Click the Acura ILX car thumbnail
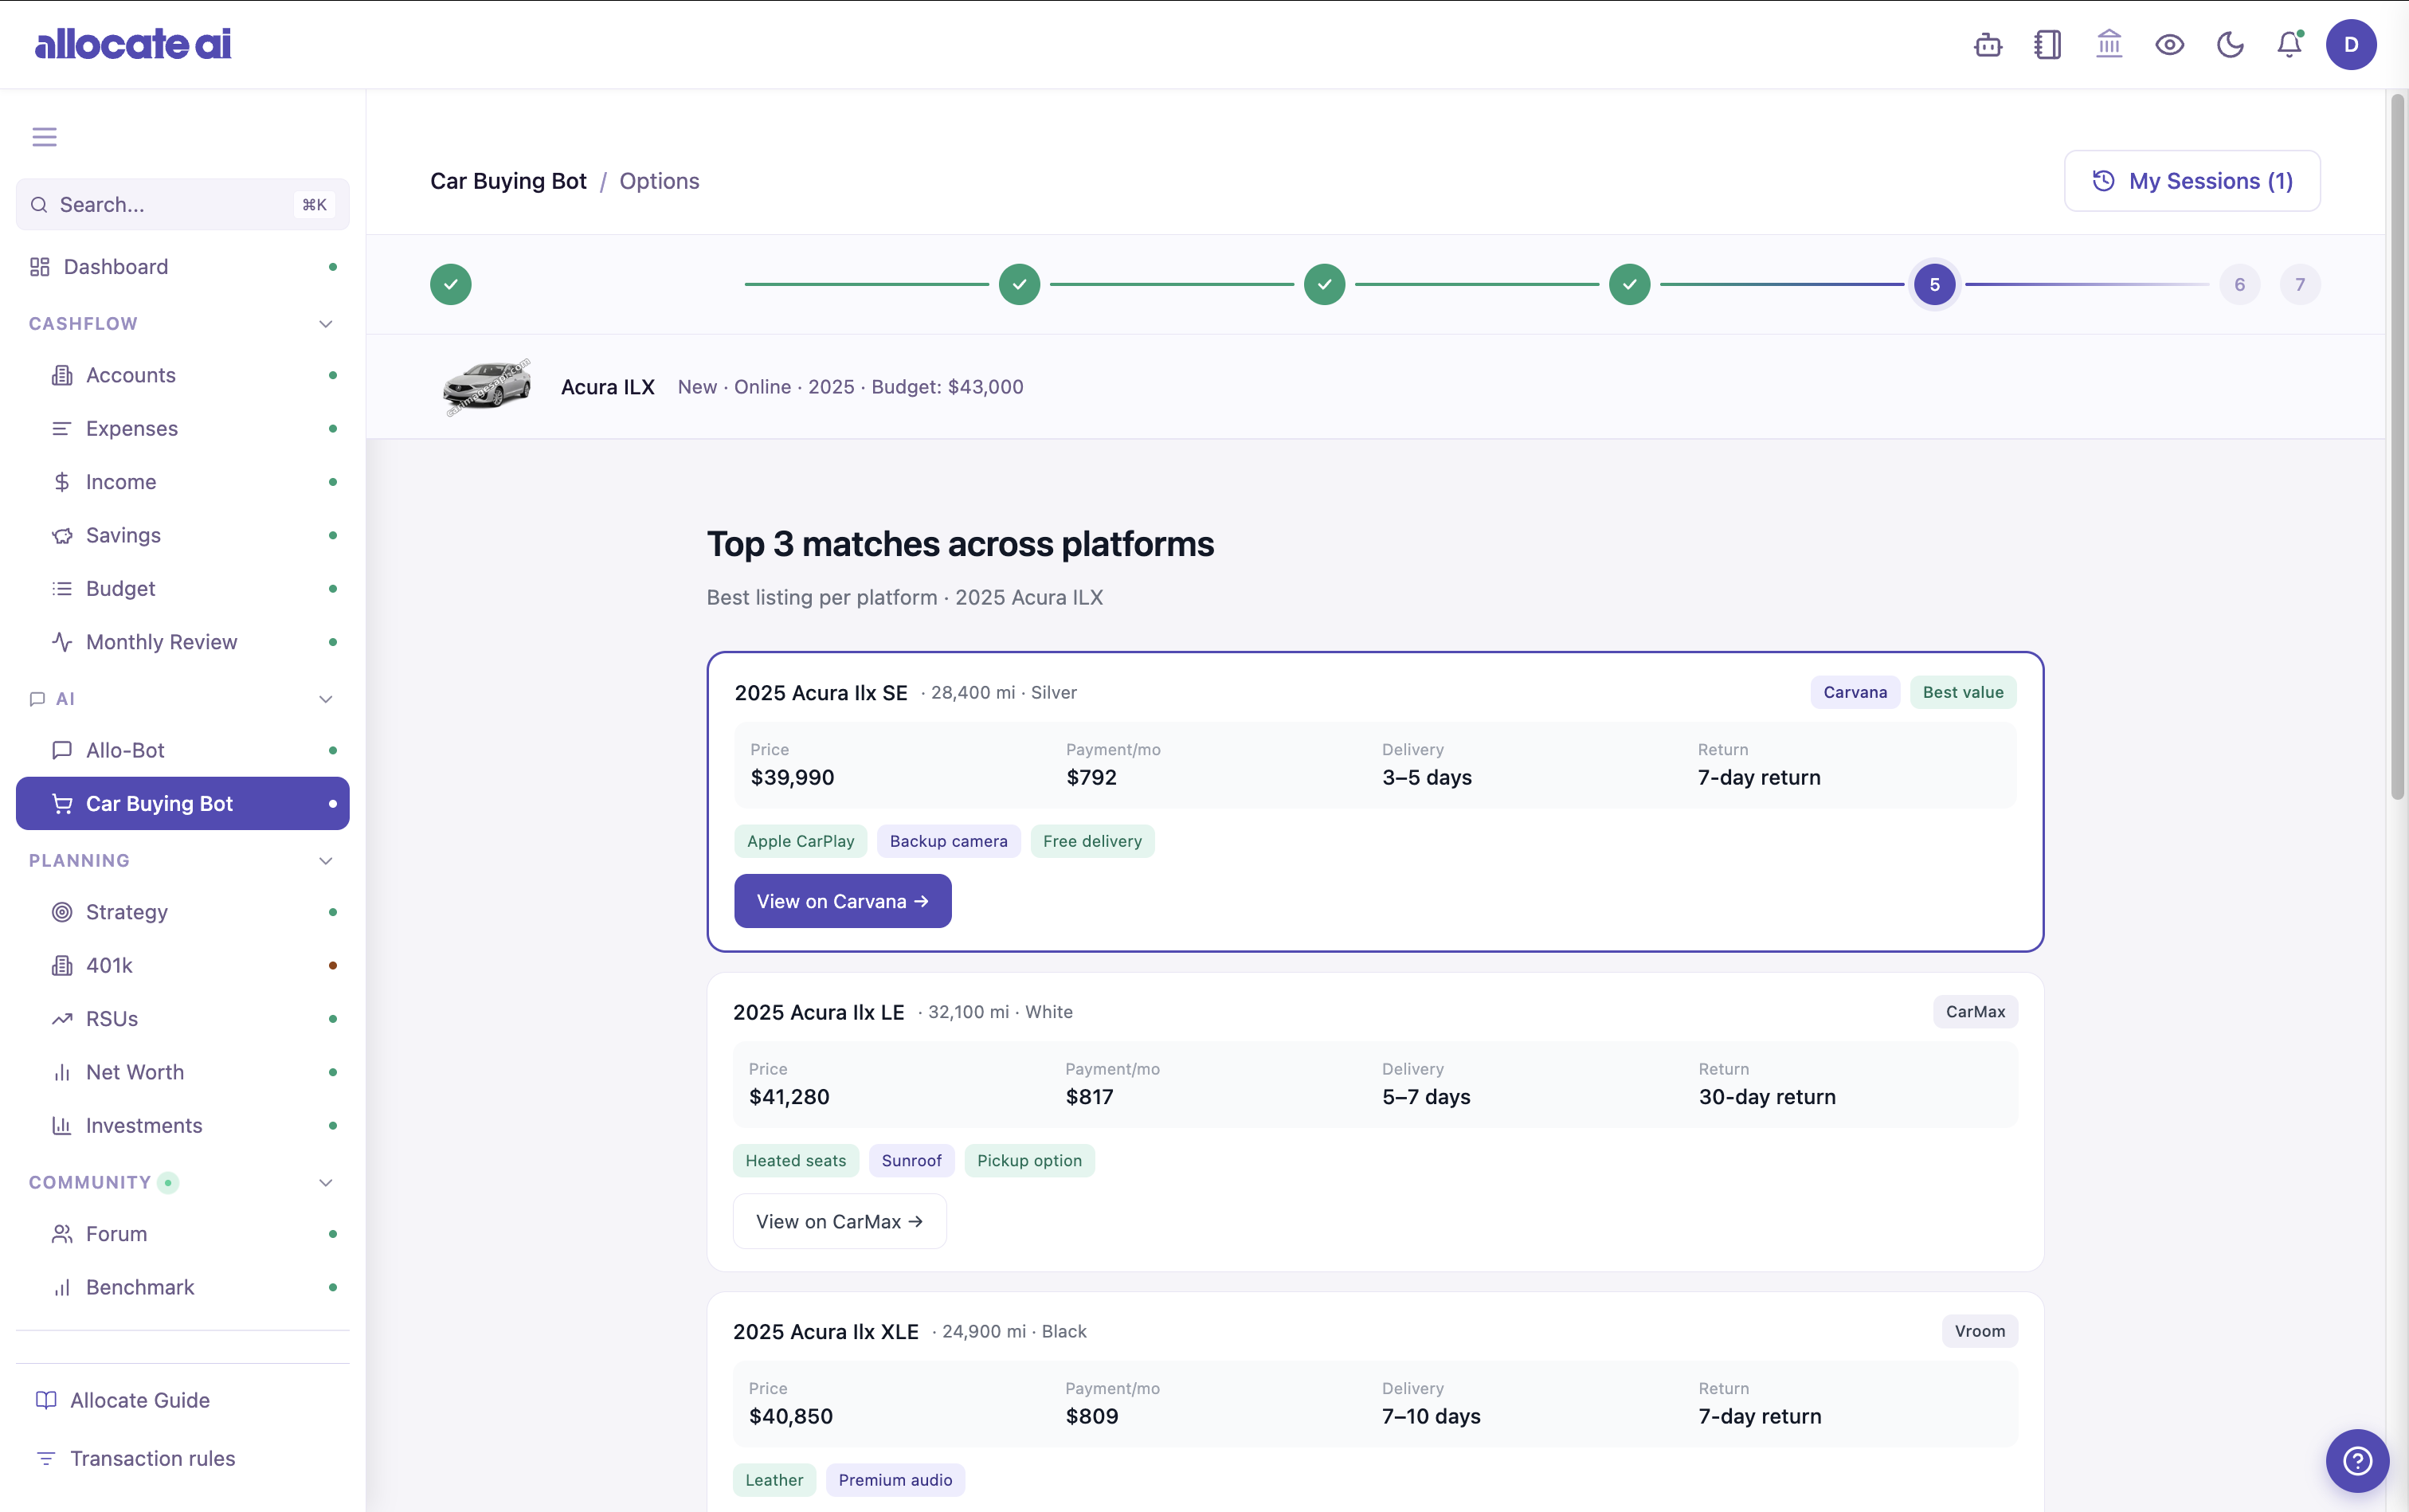The height and width of the screenshot is (1512, 2409). [487, 387]
